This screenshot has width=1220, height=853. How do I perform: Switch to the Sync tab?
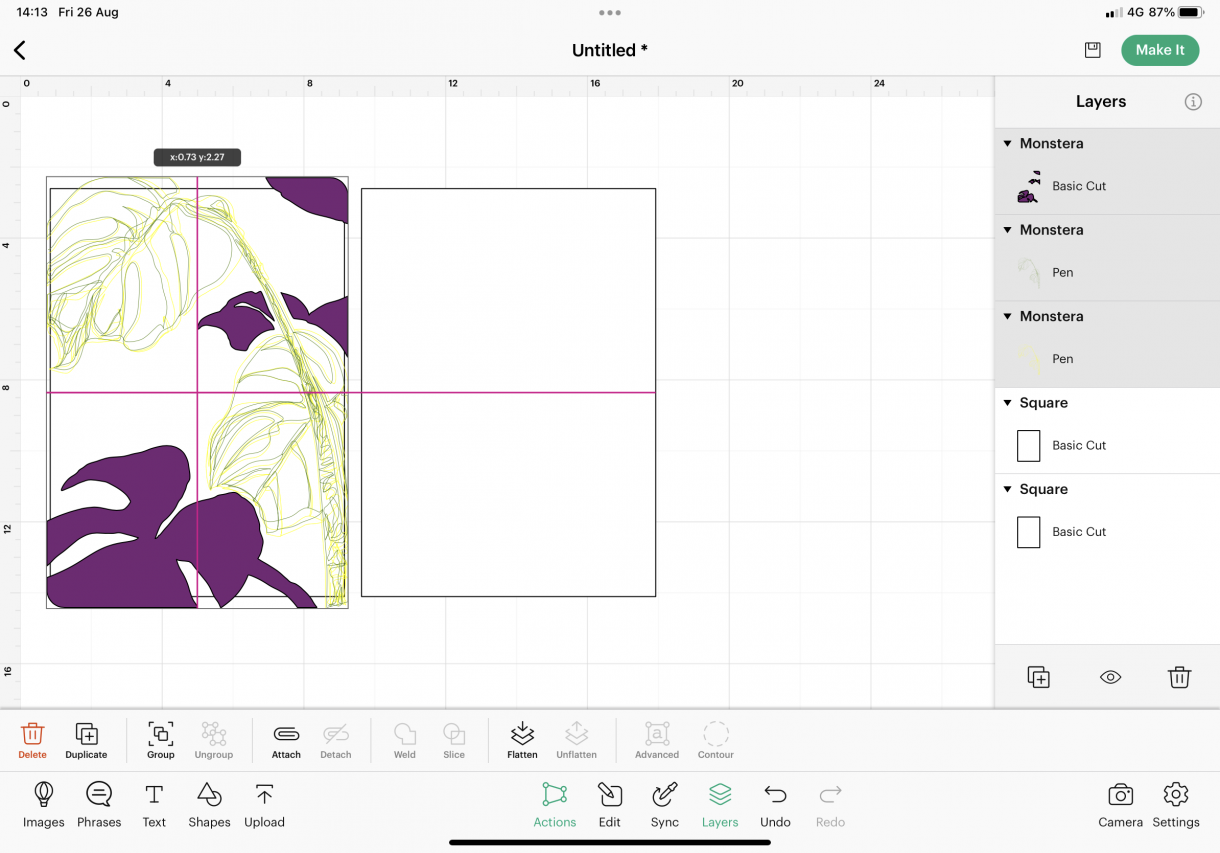[665, 806]
